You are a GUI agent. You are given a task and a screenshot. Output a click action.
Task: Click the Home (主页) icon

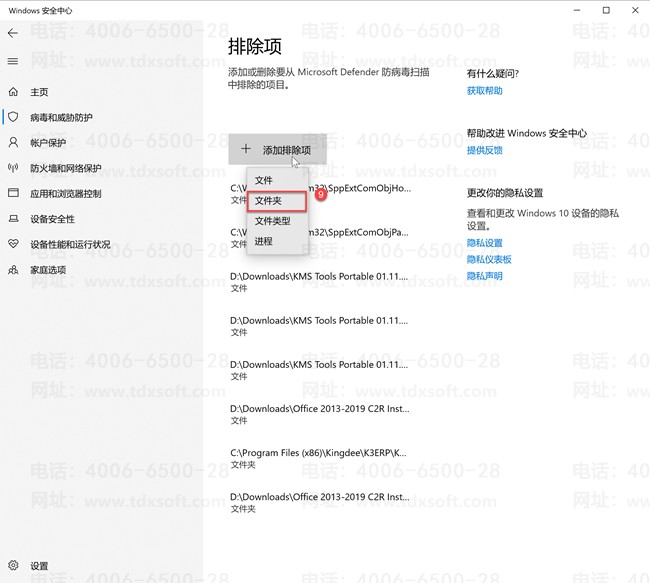[x=13, y=92]
